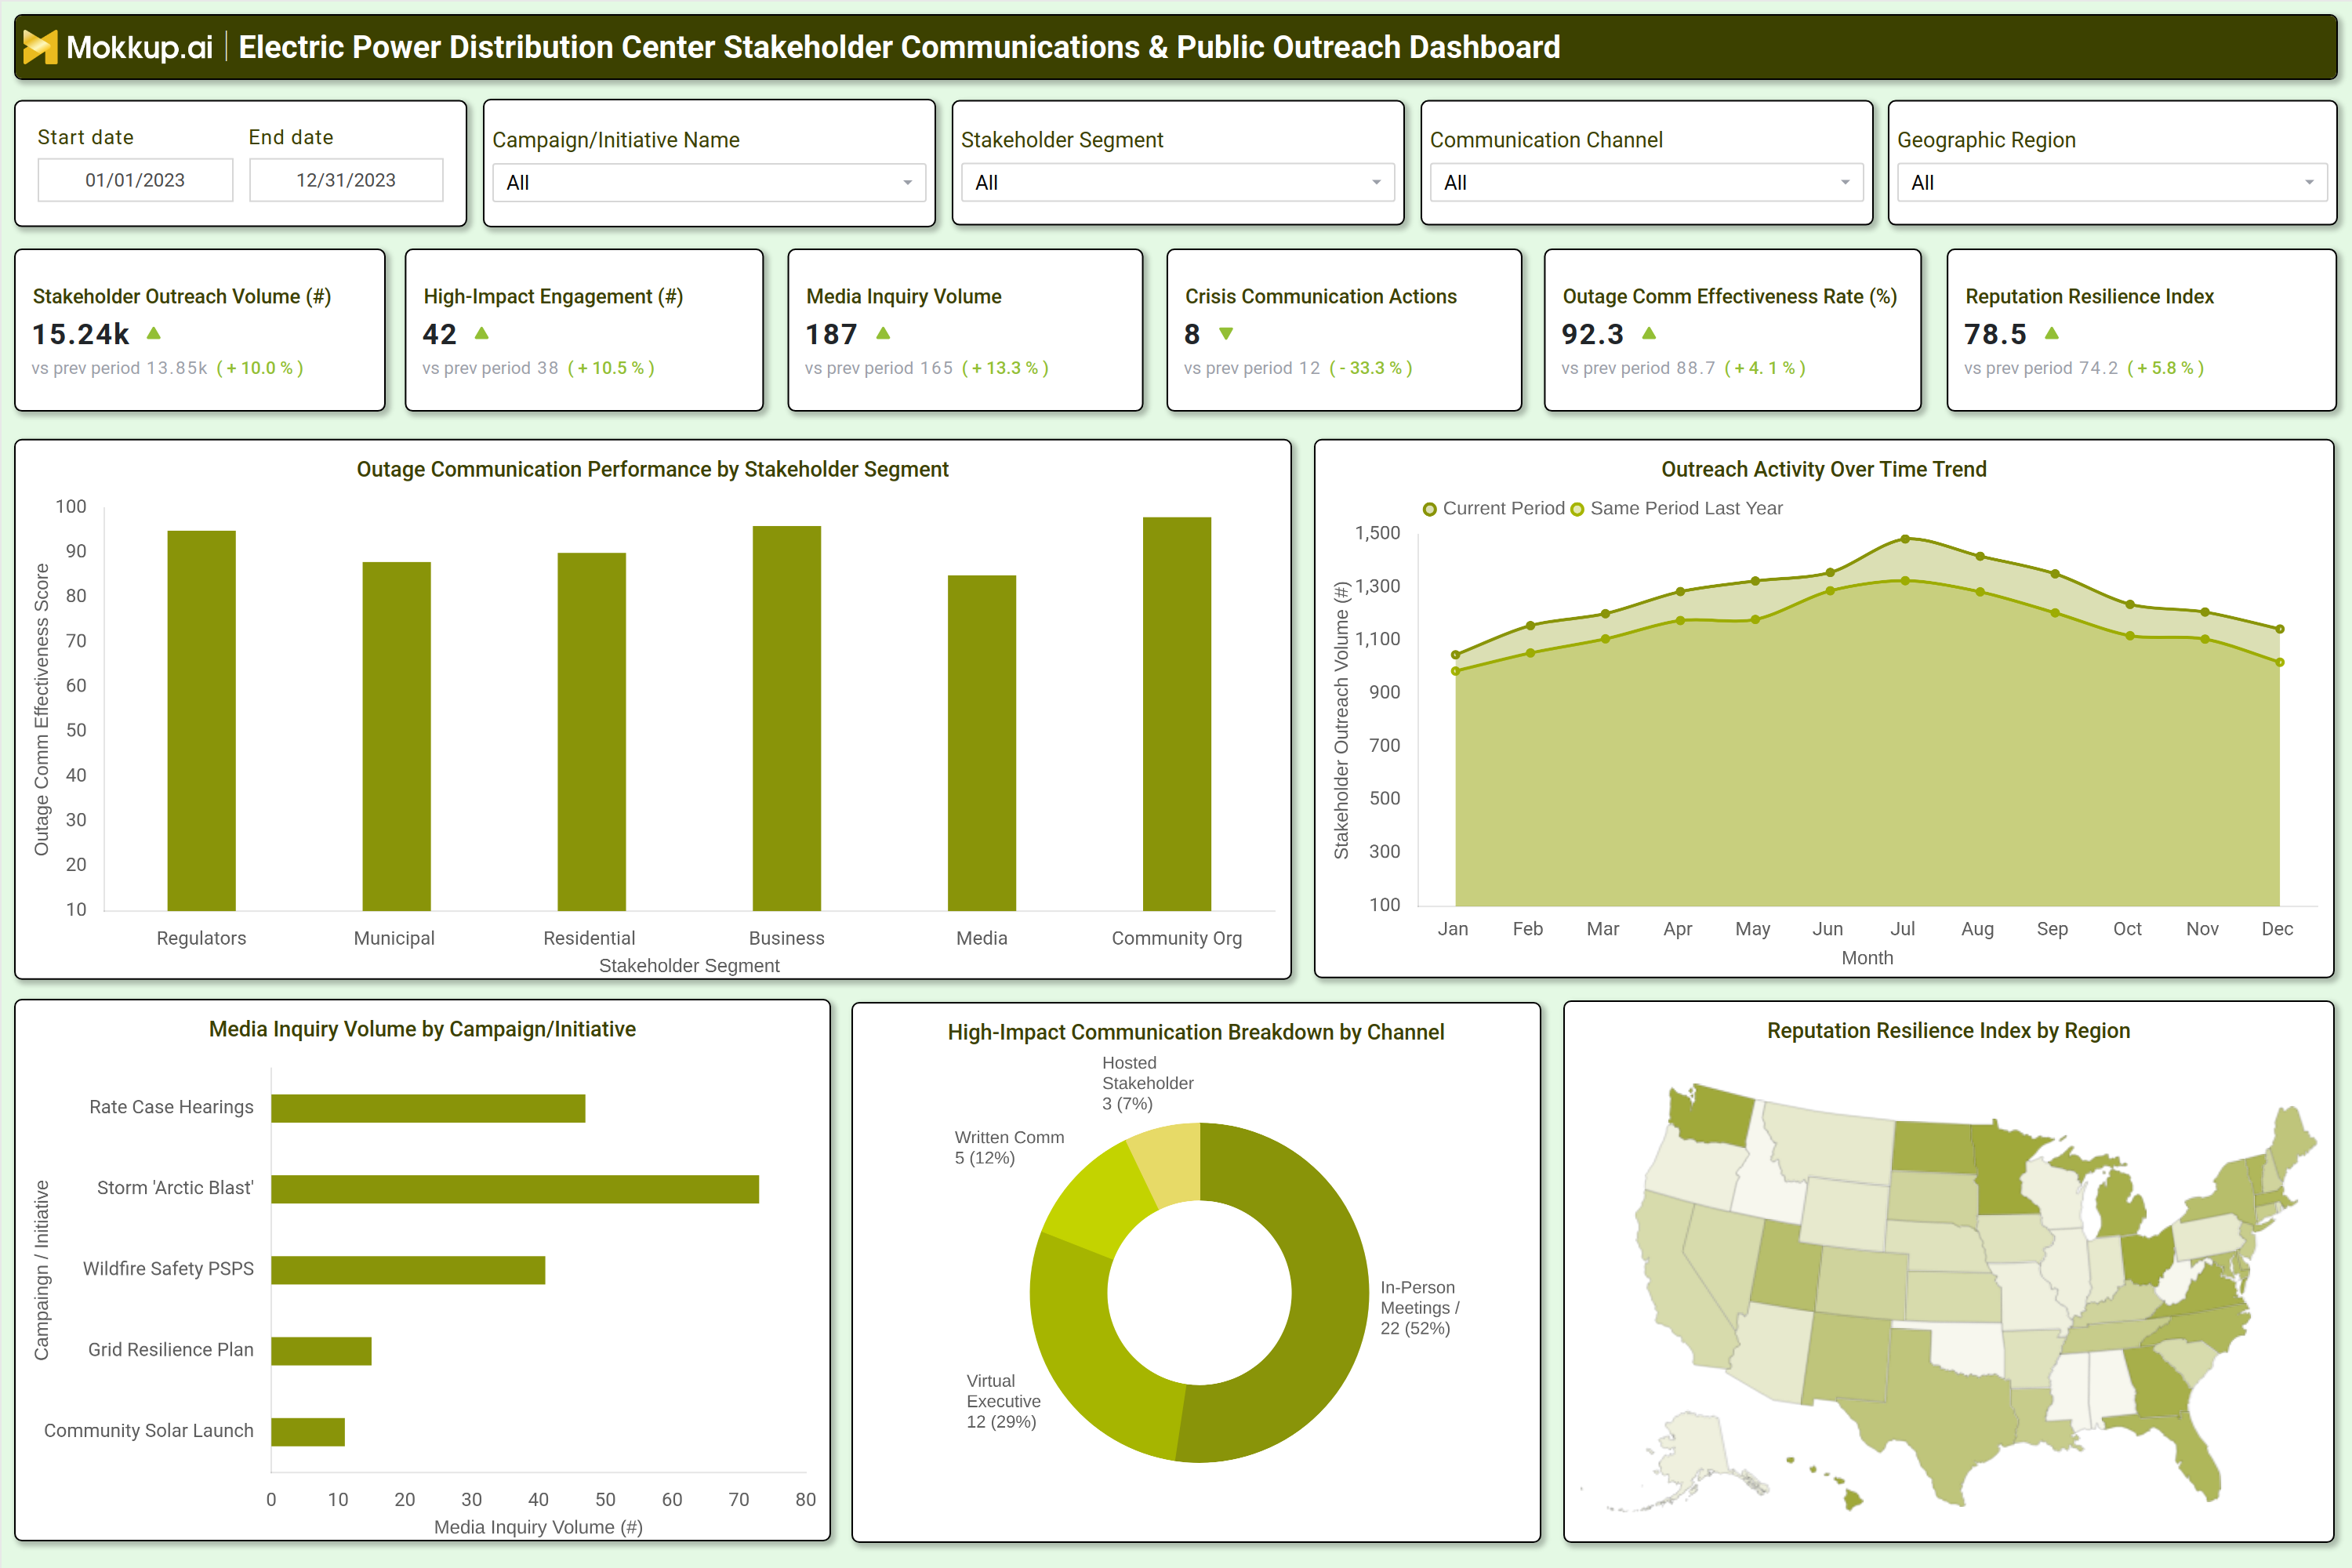
Task: Click the Crisis Communication Actions value 8
Action: click(1192, 334)
